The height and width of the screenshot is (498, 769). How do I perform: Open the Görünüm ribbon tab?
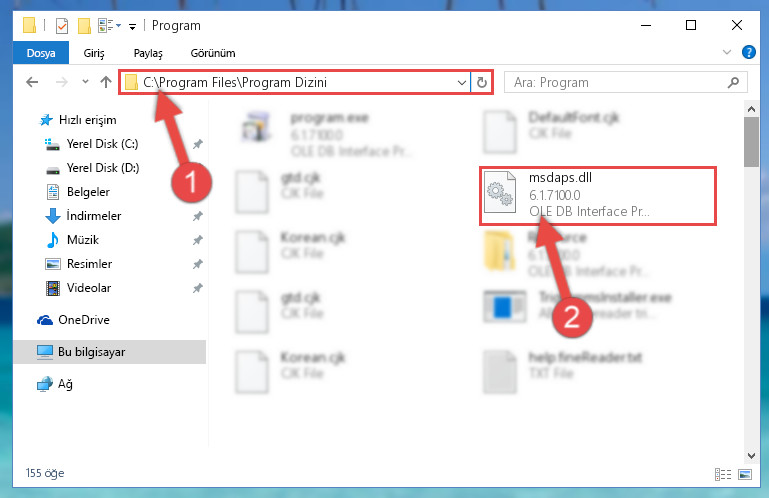[213, 53]
